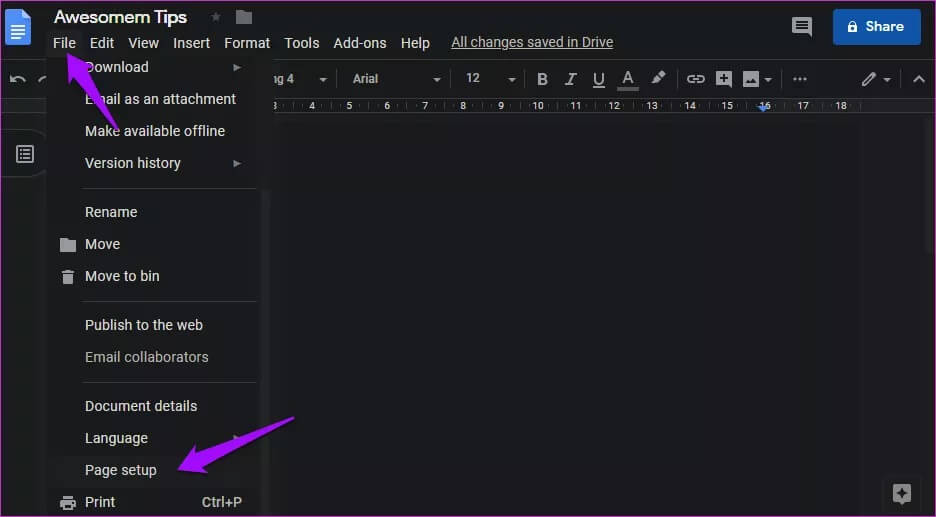
Task: Open the Format menu
Action: point(247,43)
